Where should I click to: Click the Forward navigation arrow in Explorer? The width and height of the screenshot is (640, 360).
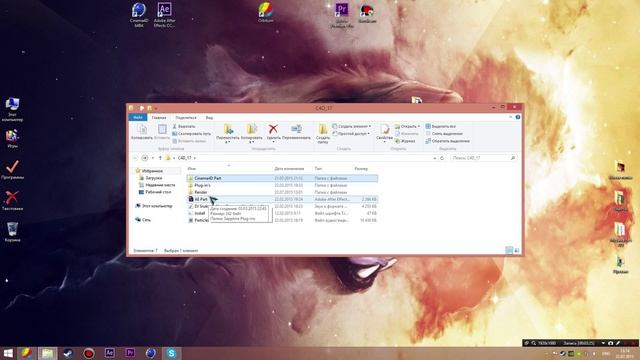(144, 158)
